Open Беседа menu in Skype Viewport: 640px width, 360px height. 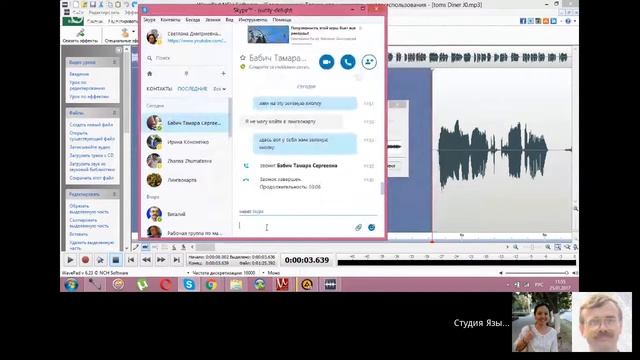[x=193, y=20]
